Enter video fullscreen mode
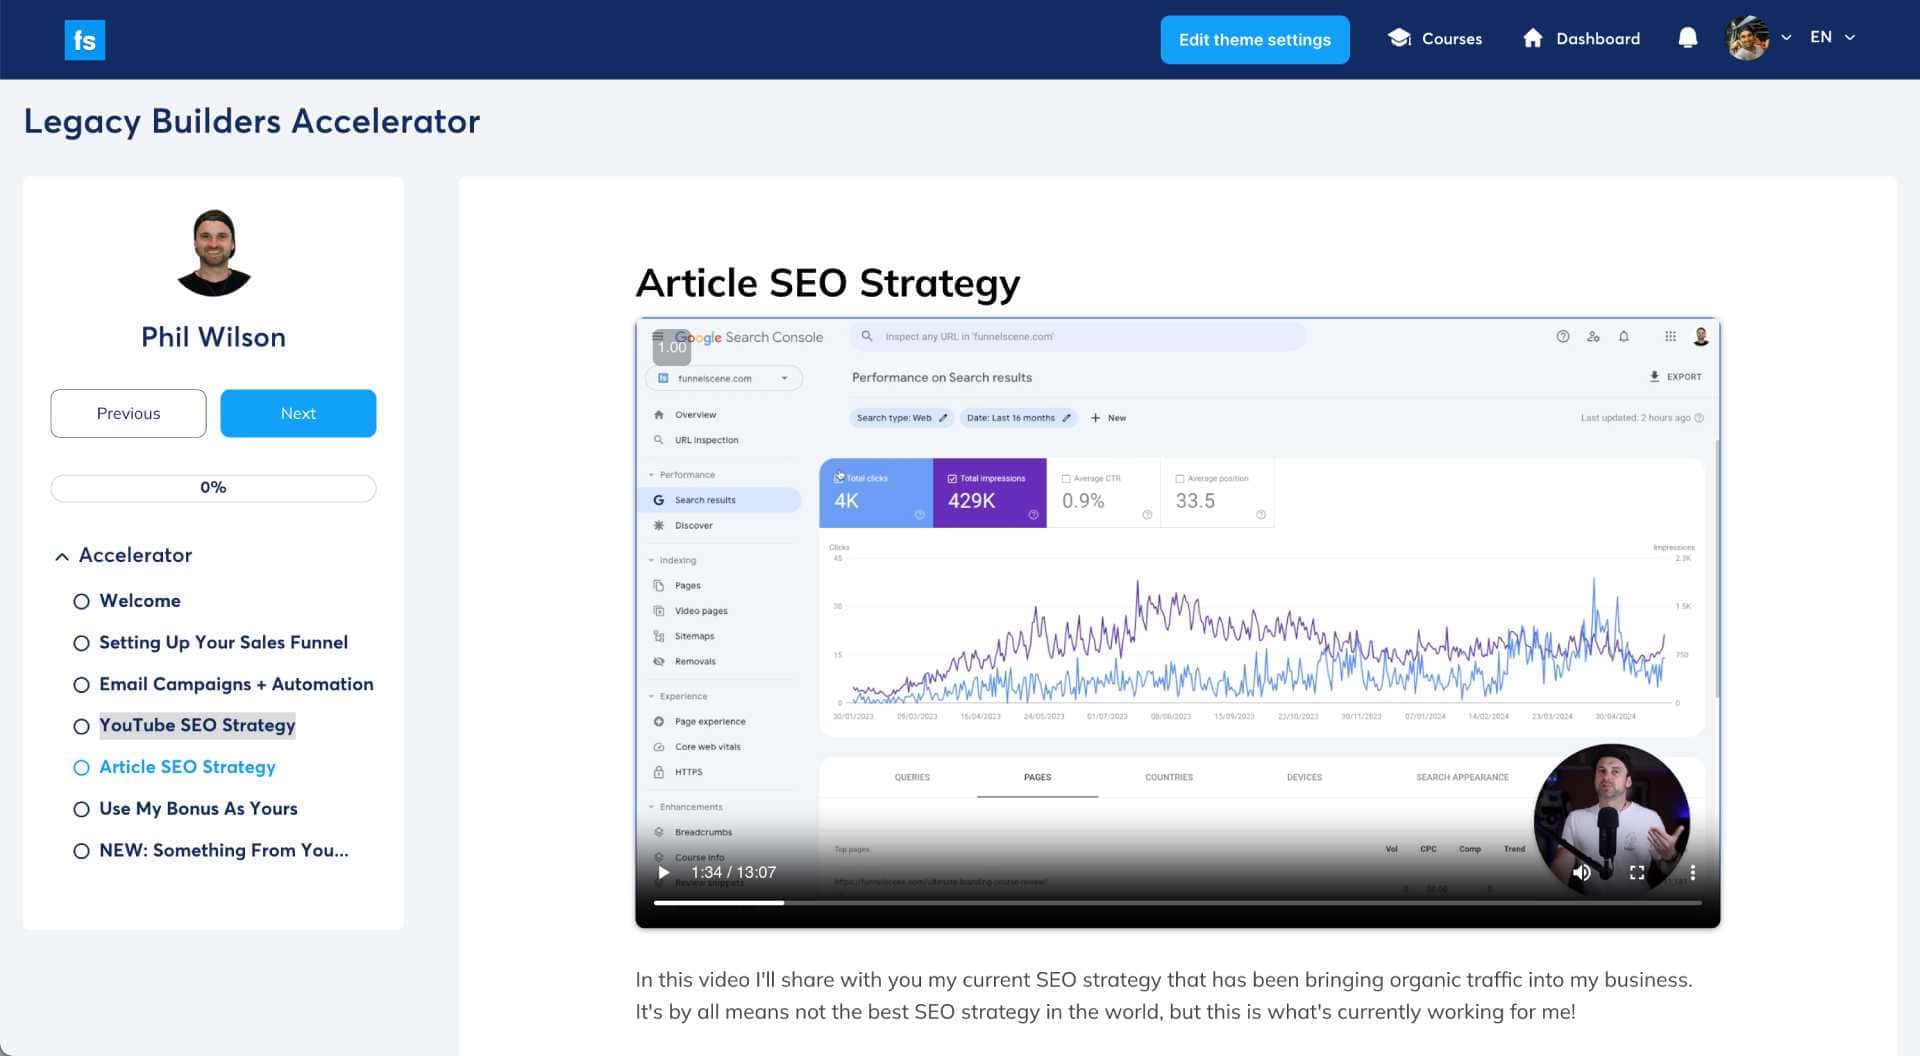Screen dimensions: 1920x1056 [x=1637, y=872]
